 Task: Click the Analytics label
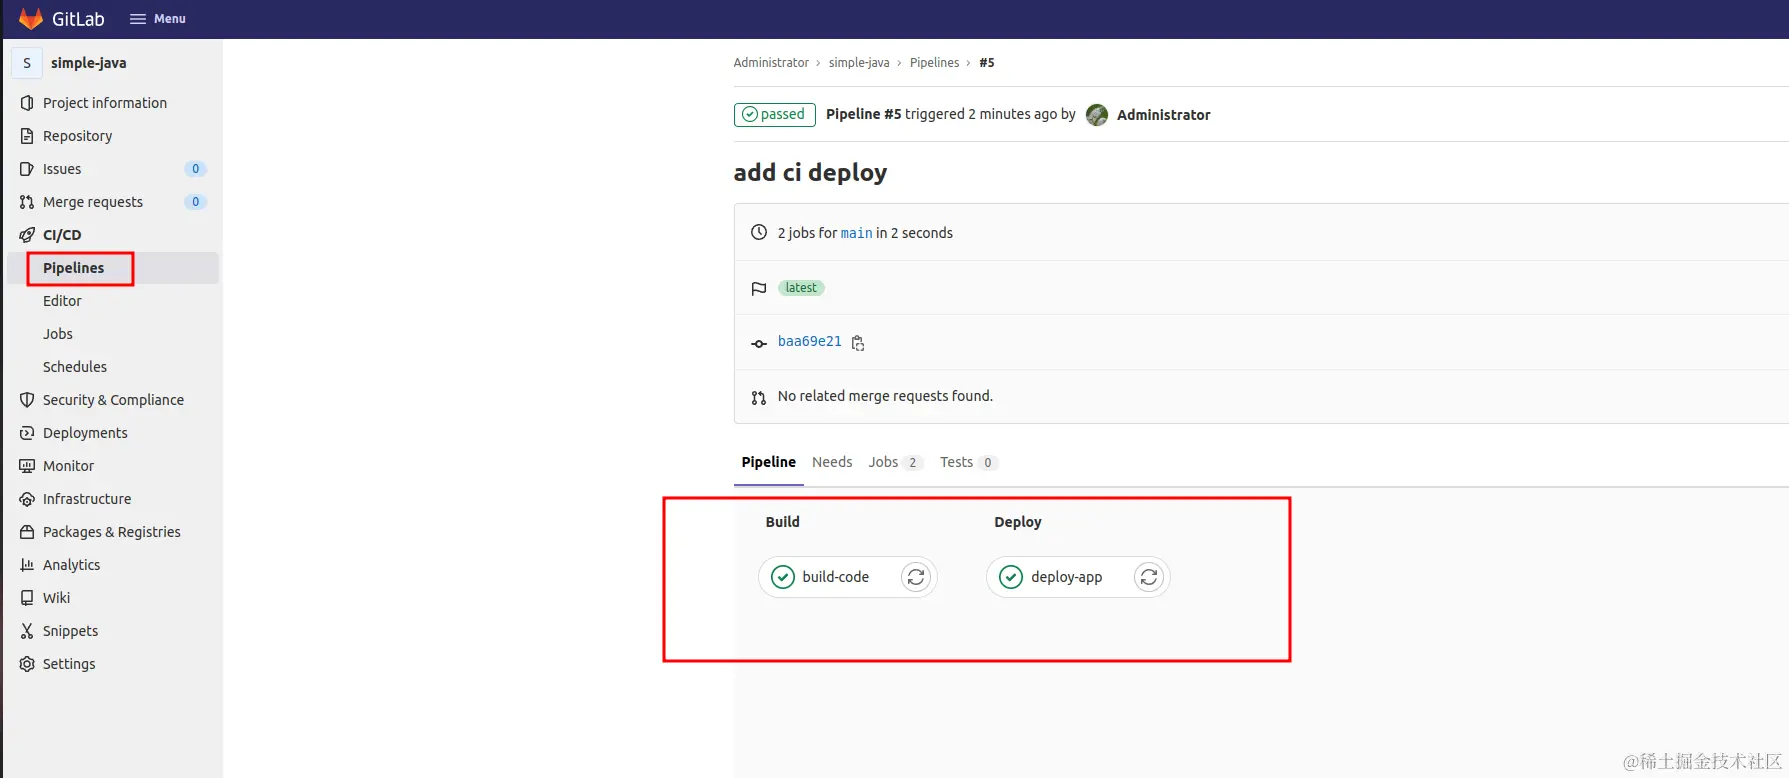tap(72, 565)
